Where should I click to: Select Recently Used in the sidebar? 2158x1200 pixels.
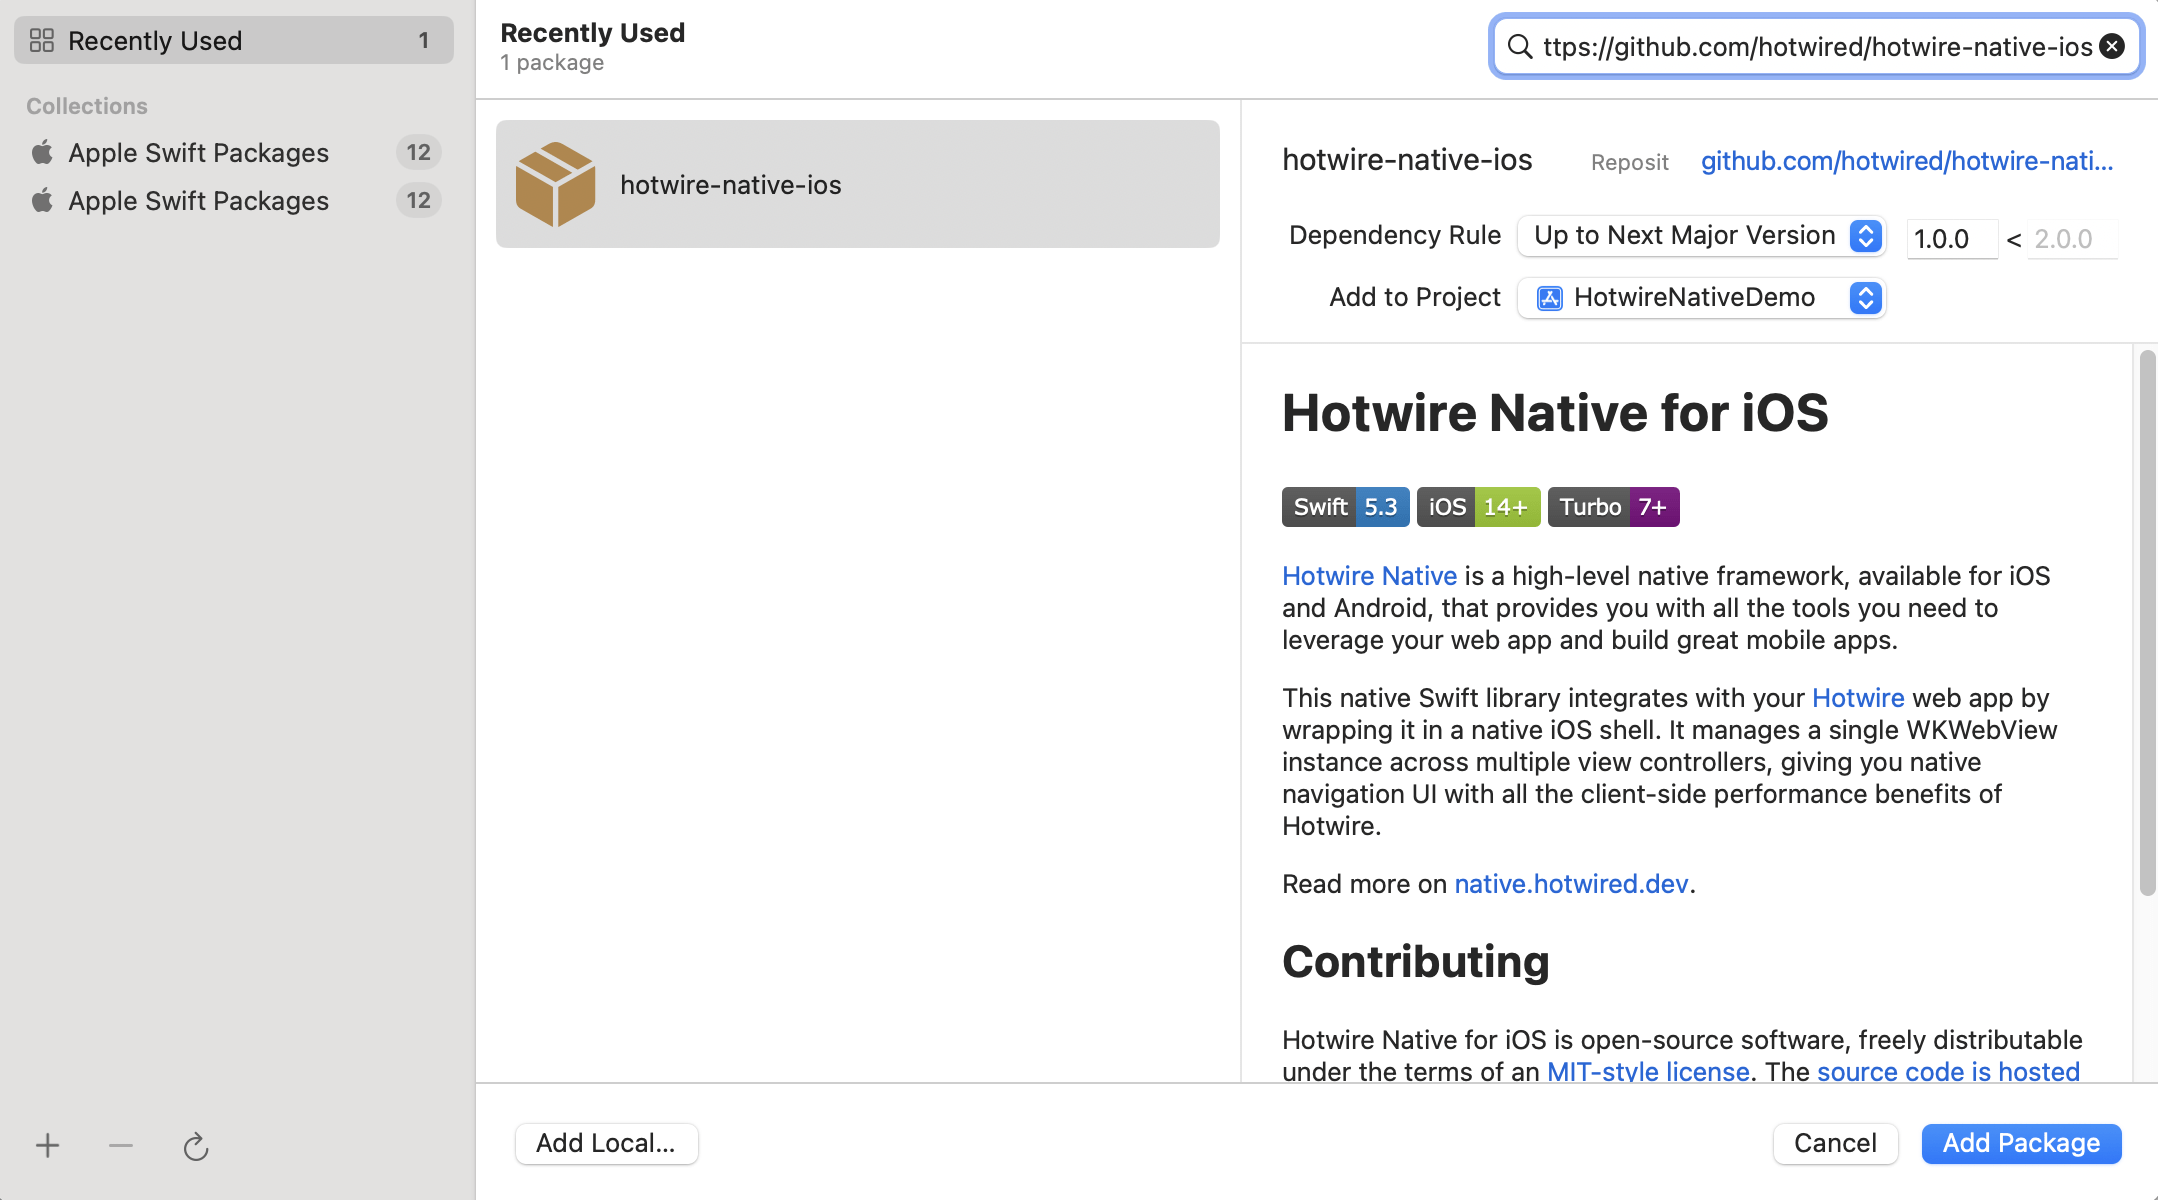tap(155, 41)
